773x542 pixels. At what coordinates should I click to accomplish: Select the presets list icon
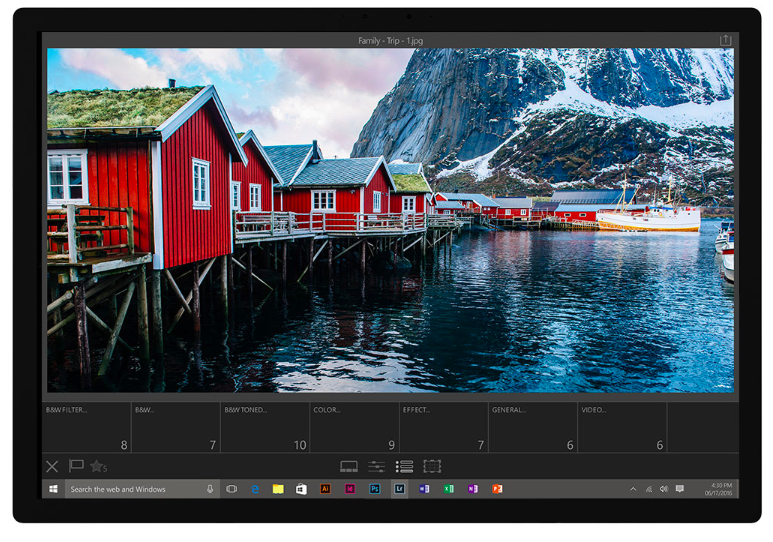point(404,466)
